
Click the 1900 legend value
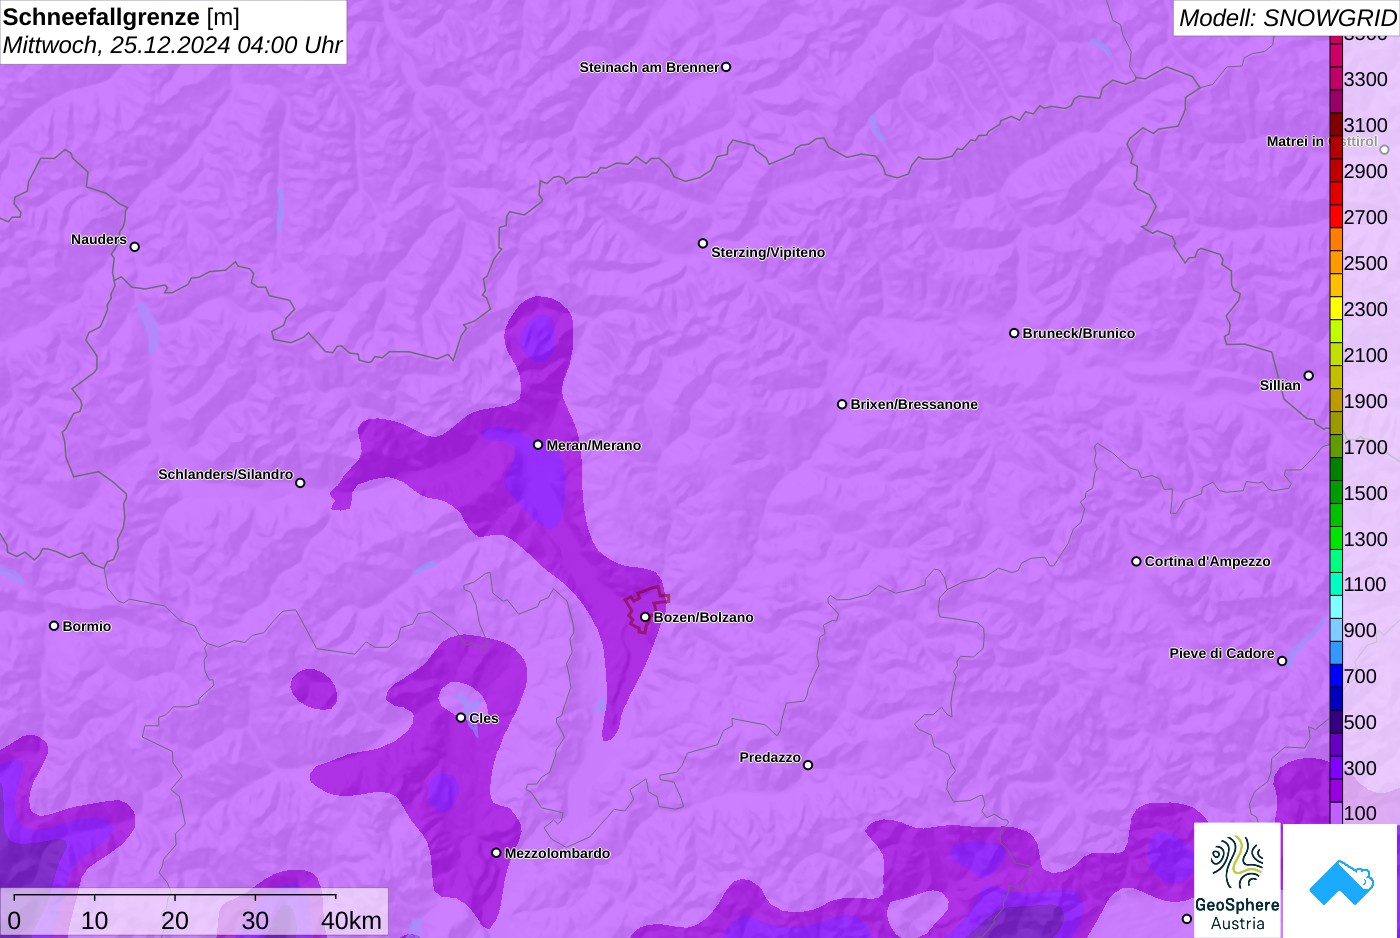[x=1366, y=401]
